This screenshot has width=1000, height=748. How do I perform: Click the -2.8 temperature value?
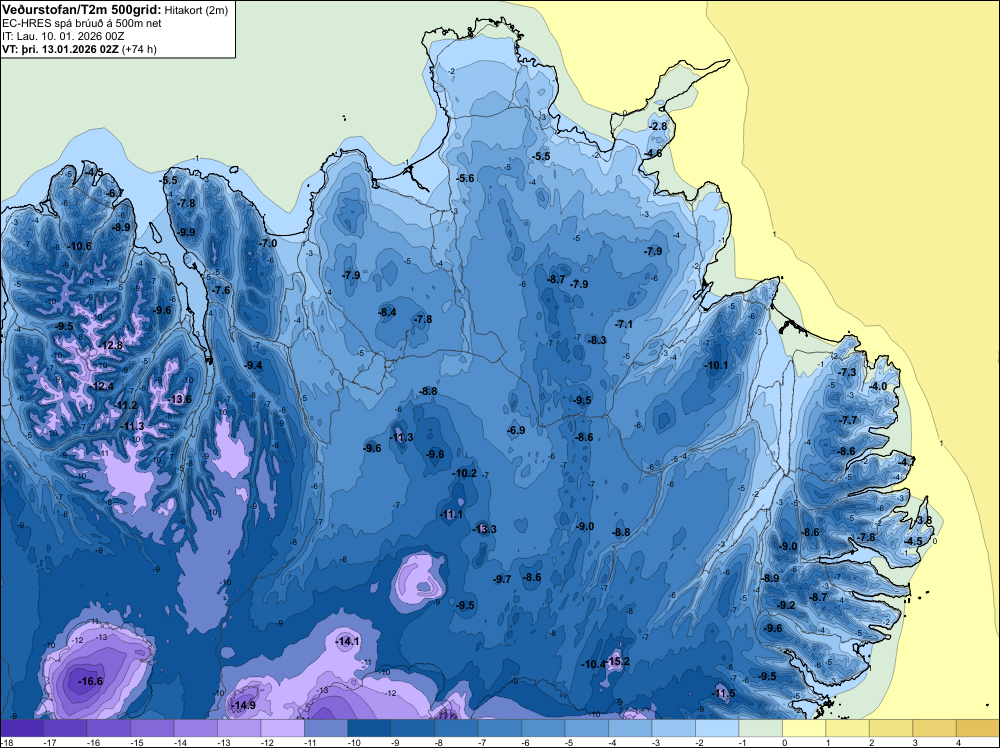tap(658, 126)
